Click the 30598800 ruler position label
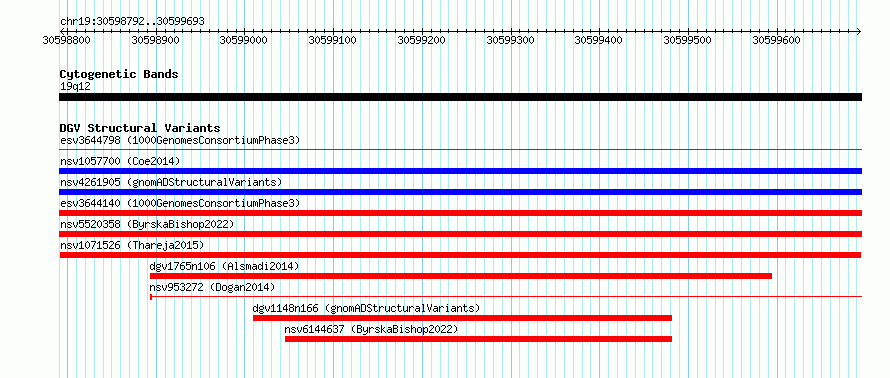890x378 pixels. [x=66, y=40]
